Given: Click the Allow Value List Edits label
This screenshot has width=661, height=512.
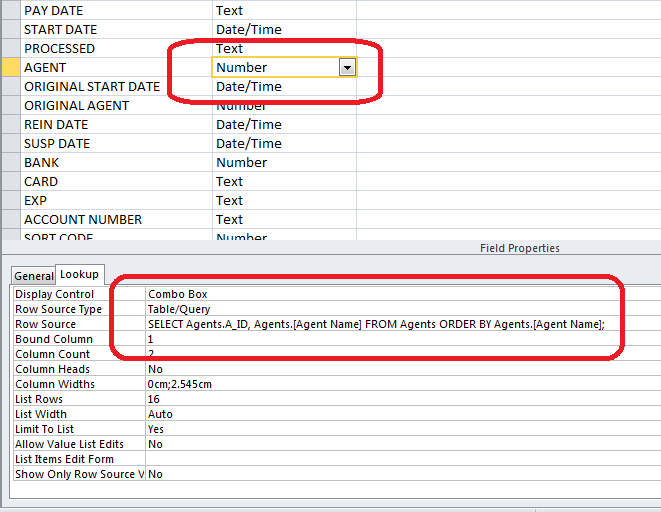Looking at the screenshot, I should click(x=70, y=444).
